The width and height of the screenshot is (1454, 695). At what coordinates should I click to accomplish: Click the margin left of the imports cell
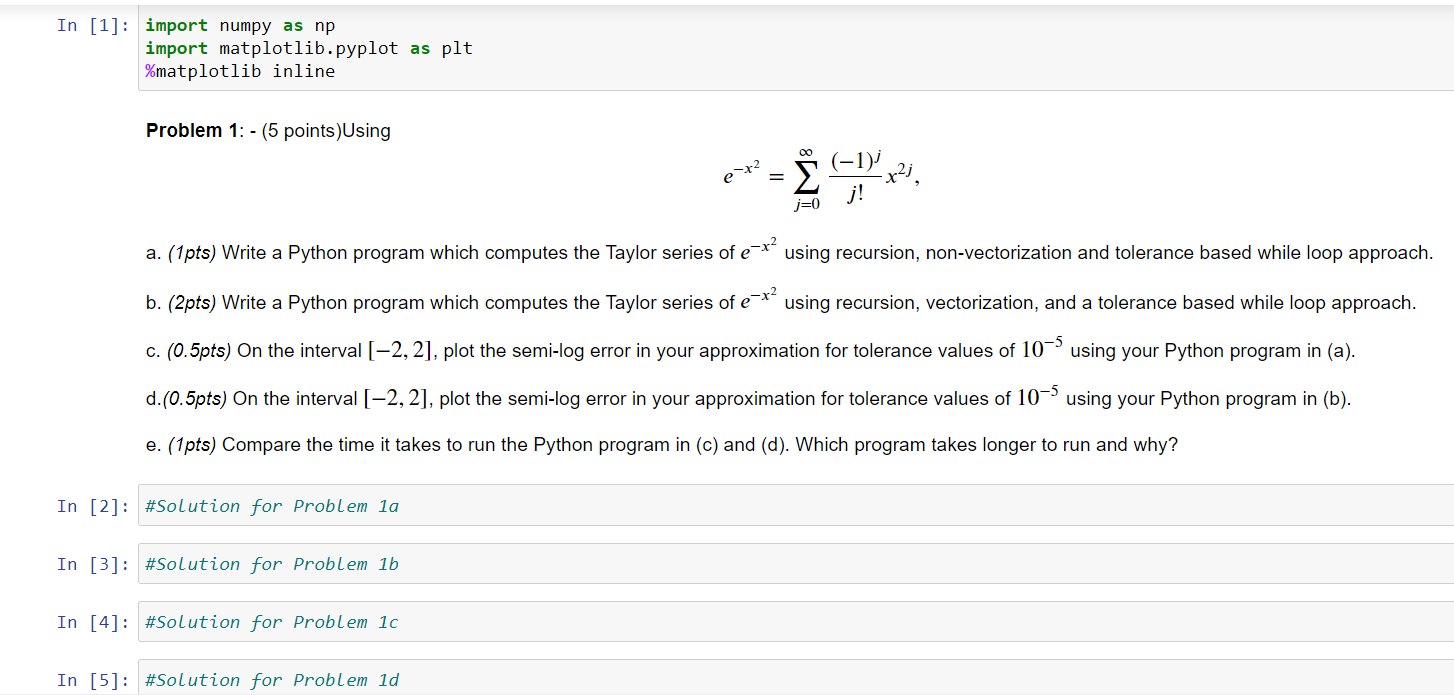(x=25, y=48)
